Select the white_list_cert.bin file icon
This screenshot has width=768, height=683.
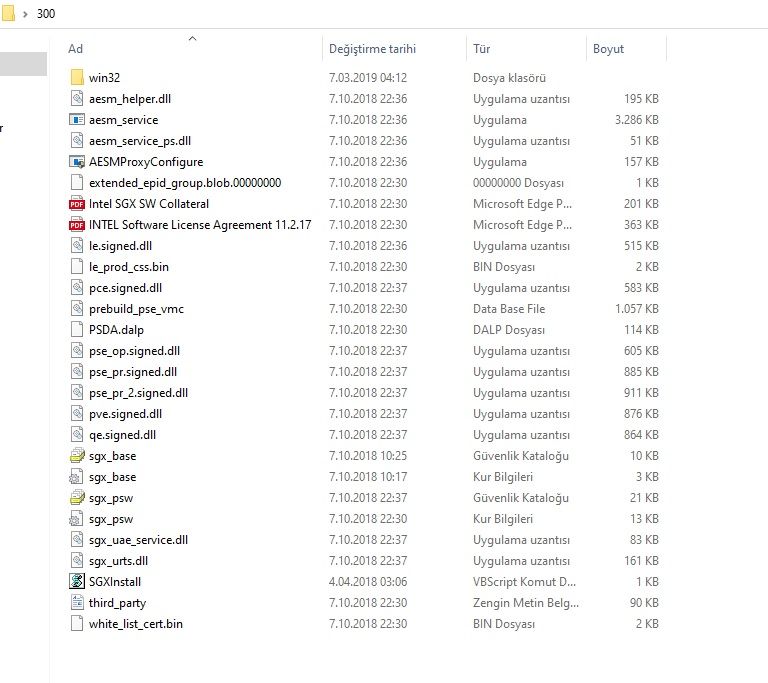tap(77, 624)
